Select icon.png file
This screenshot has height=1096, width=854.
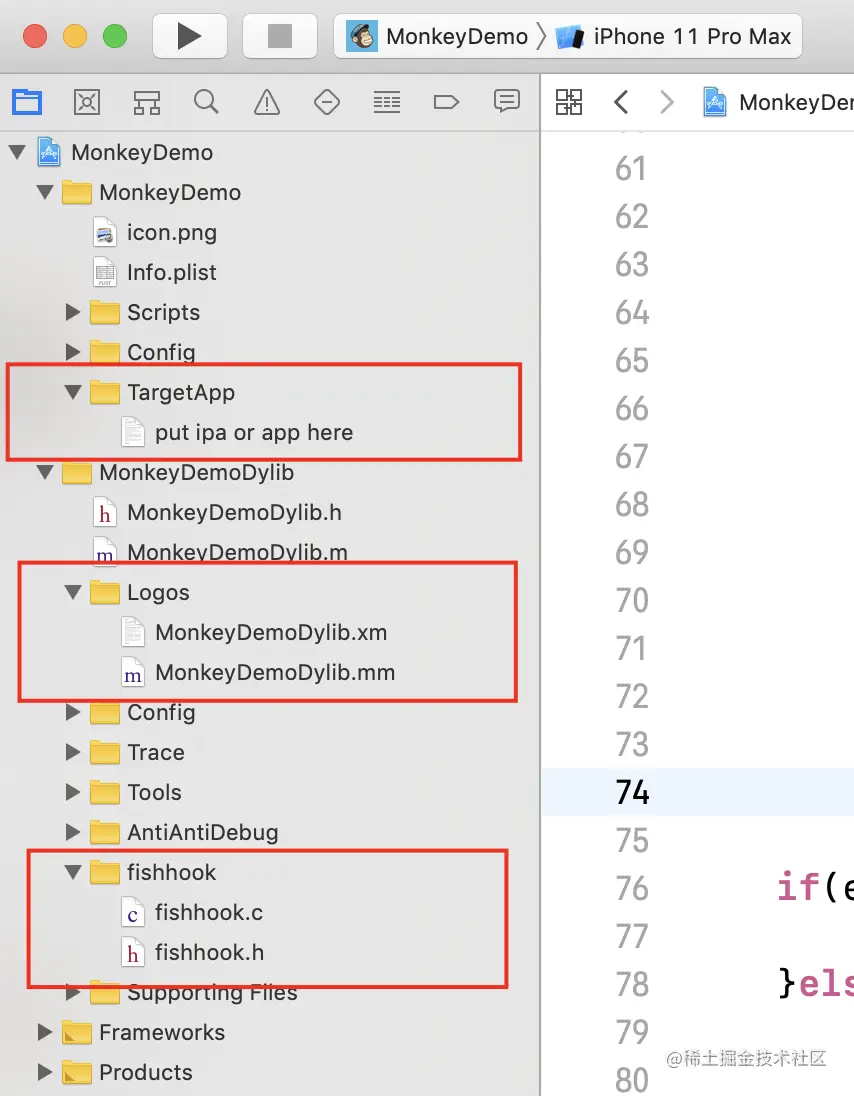tap(155, 232)
